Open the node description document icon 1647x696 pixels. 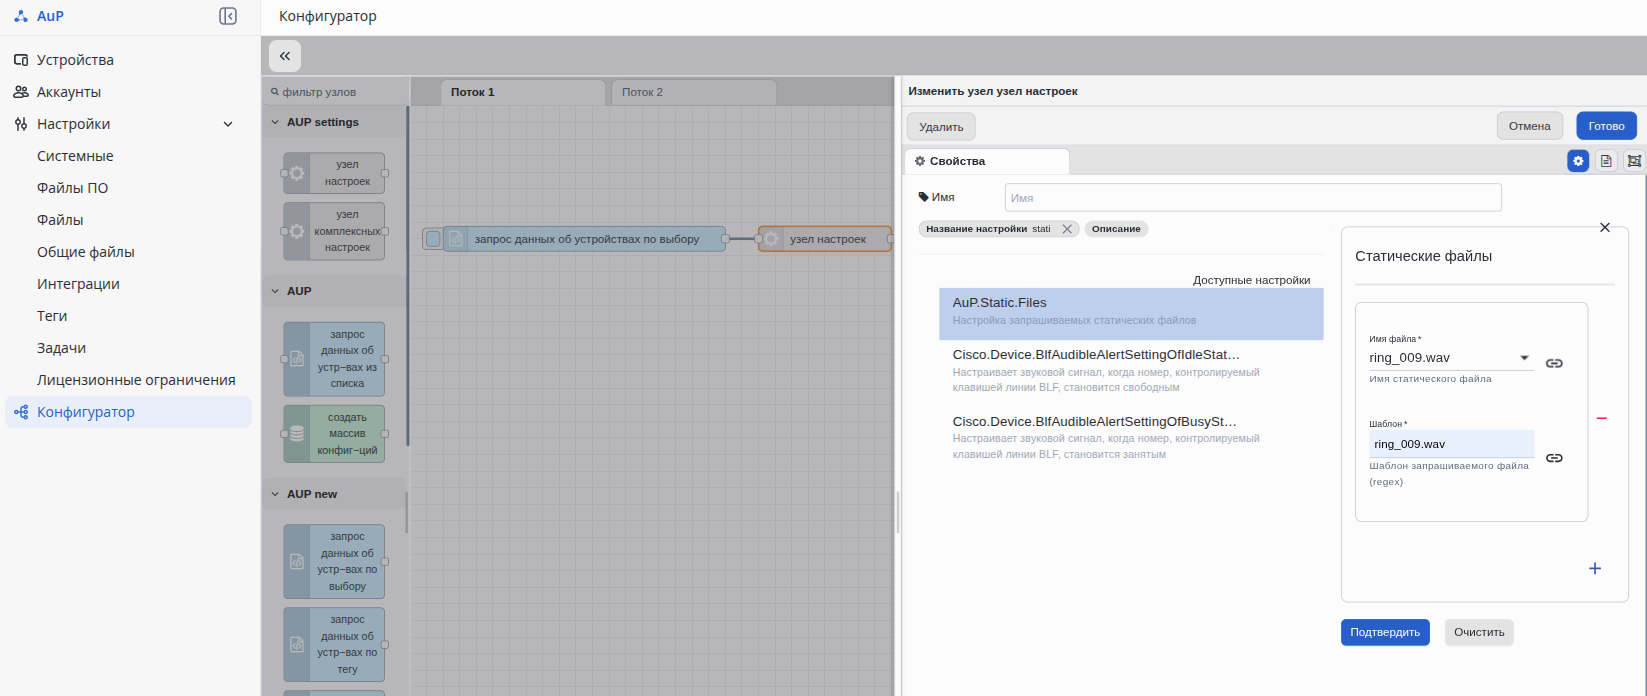tap(1606, 160)
